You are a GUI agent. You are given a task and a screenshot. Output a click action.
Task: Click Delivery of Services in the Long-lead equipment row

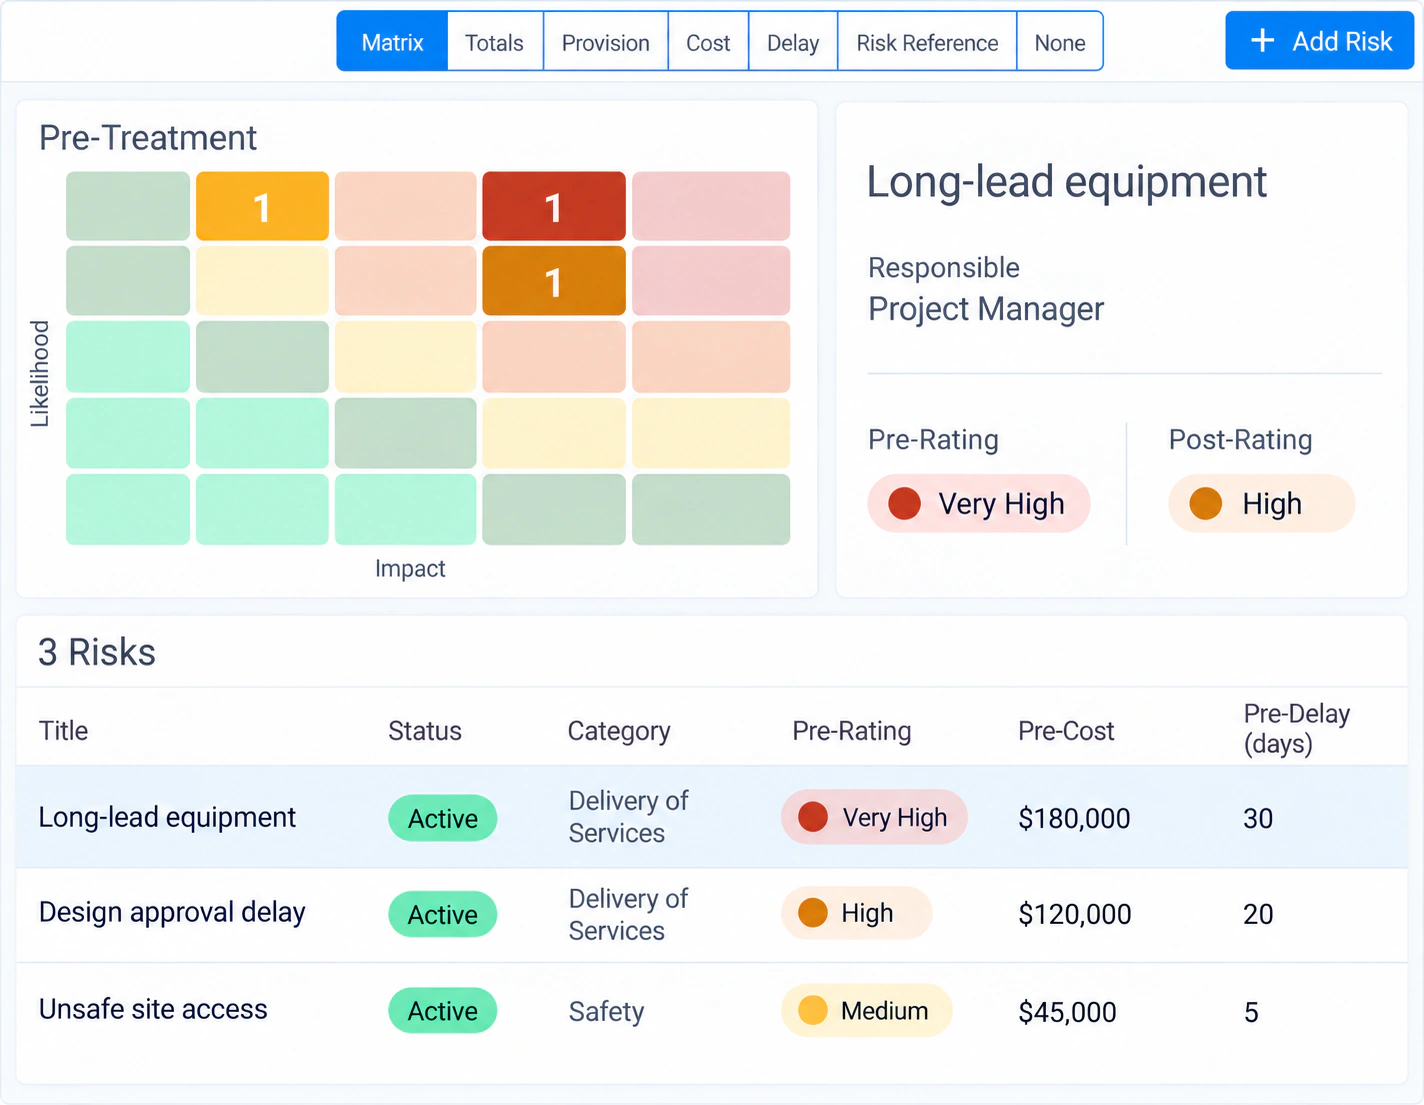coord(628,817)
